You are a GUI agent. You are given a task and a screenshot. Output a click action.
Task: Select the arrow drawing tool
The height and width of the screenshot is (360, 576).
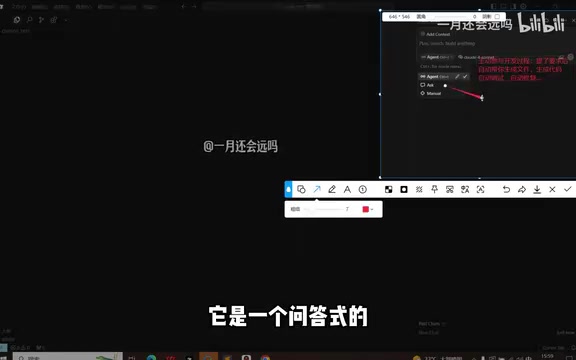317,189
